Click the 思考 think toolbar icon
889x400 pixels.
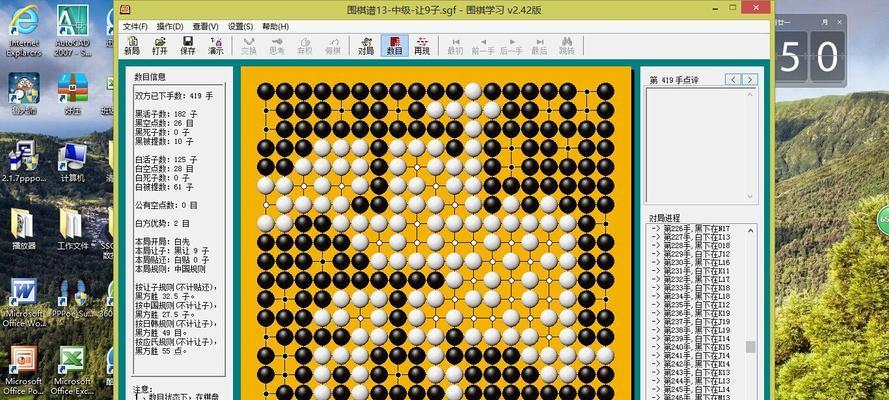click(x=277, y=45)
